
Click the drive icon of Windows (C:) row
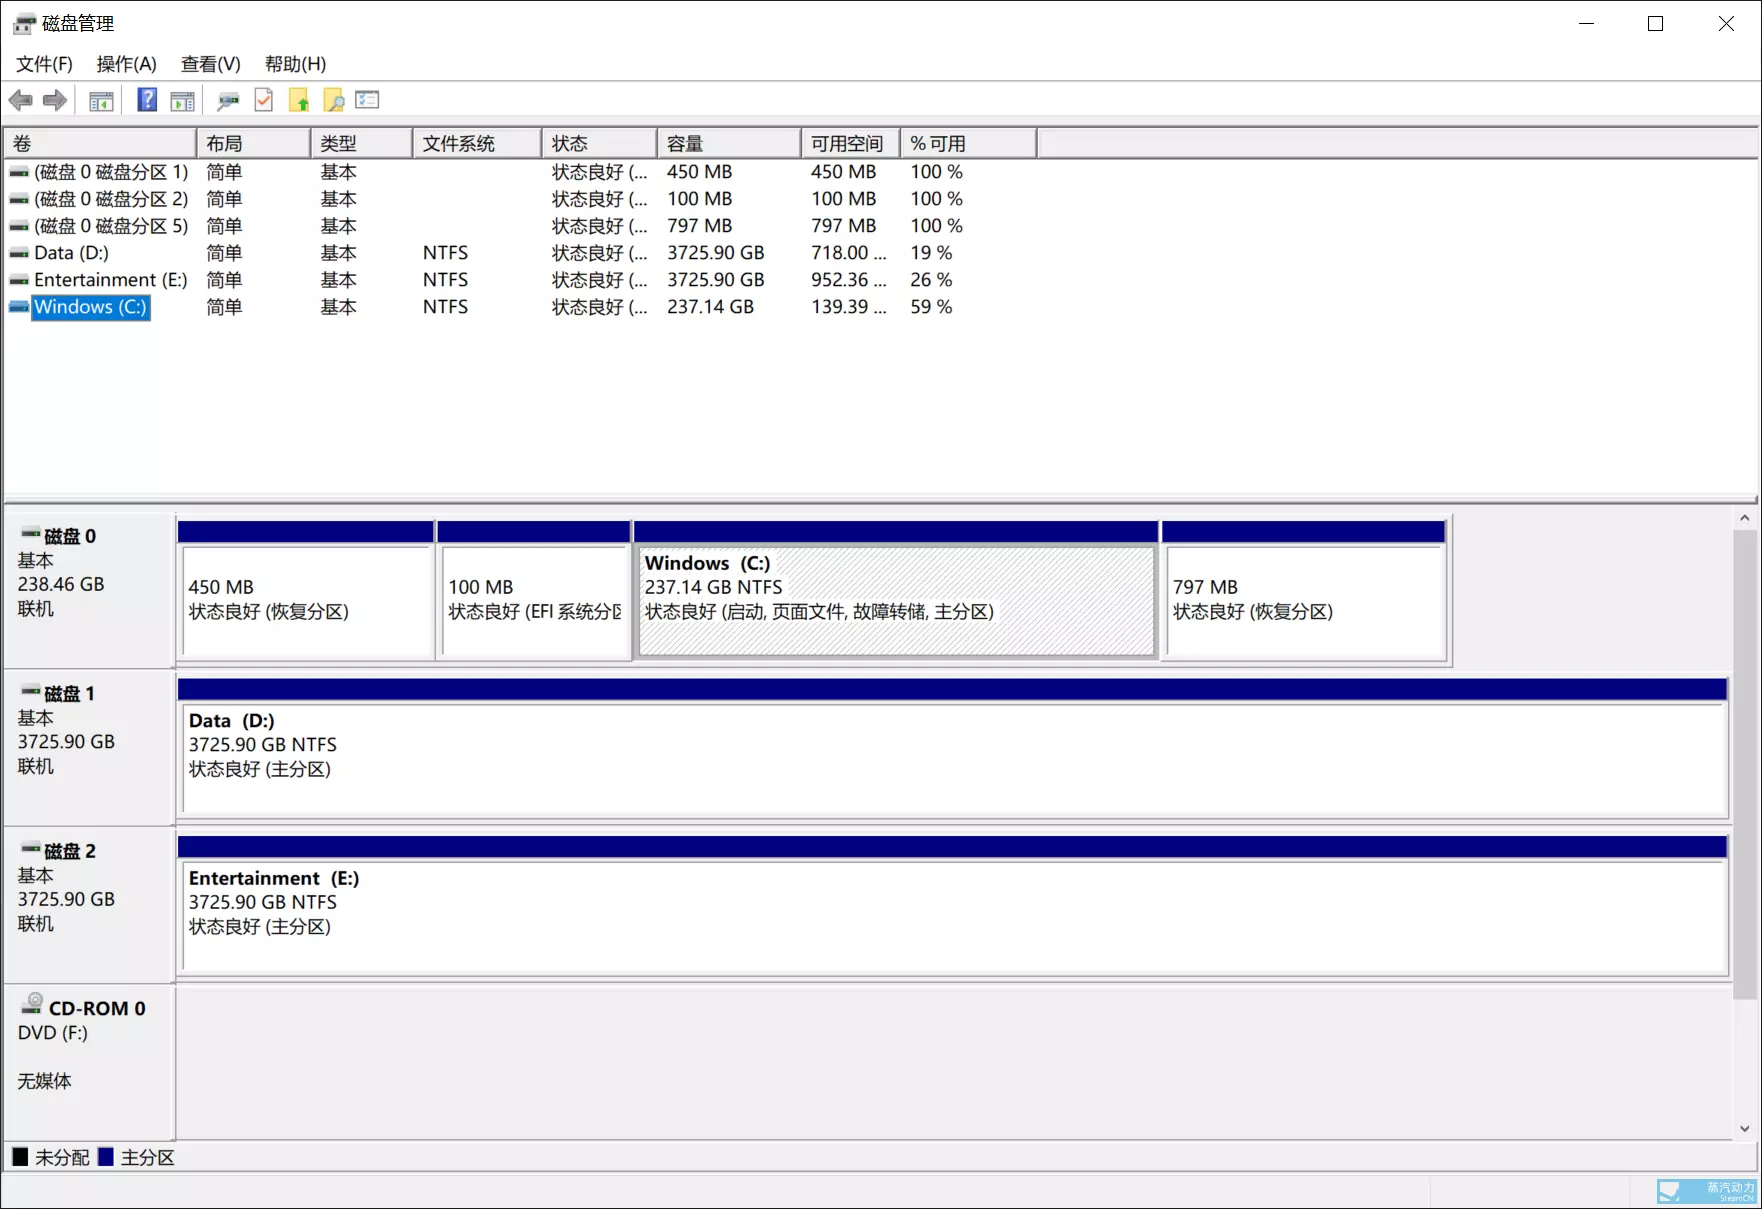pos(19,307)
